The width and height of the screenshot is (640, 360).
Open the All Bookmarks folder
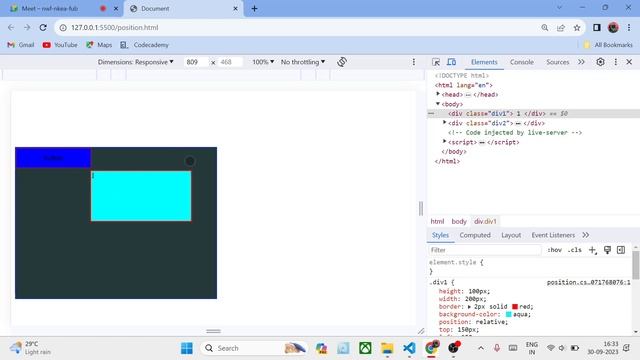point(608,45)
